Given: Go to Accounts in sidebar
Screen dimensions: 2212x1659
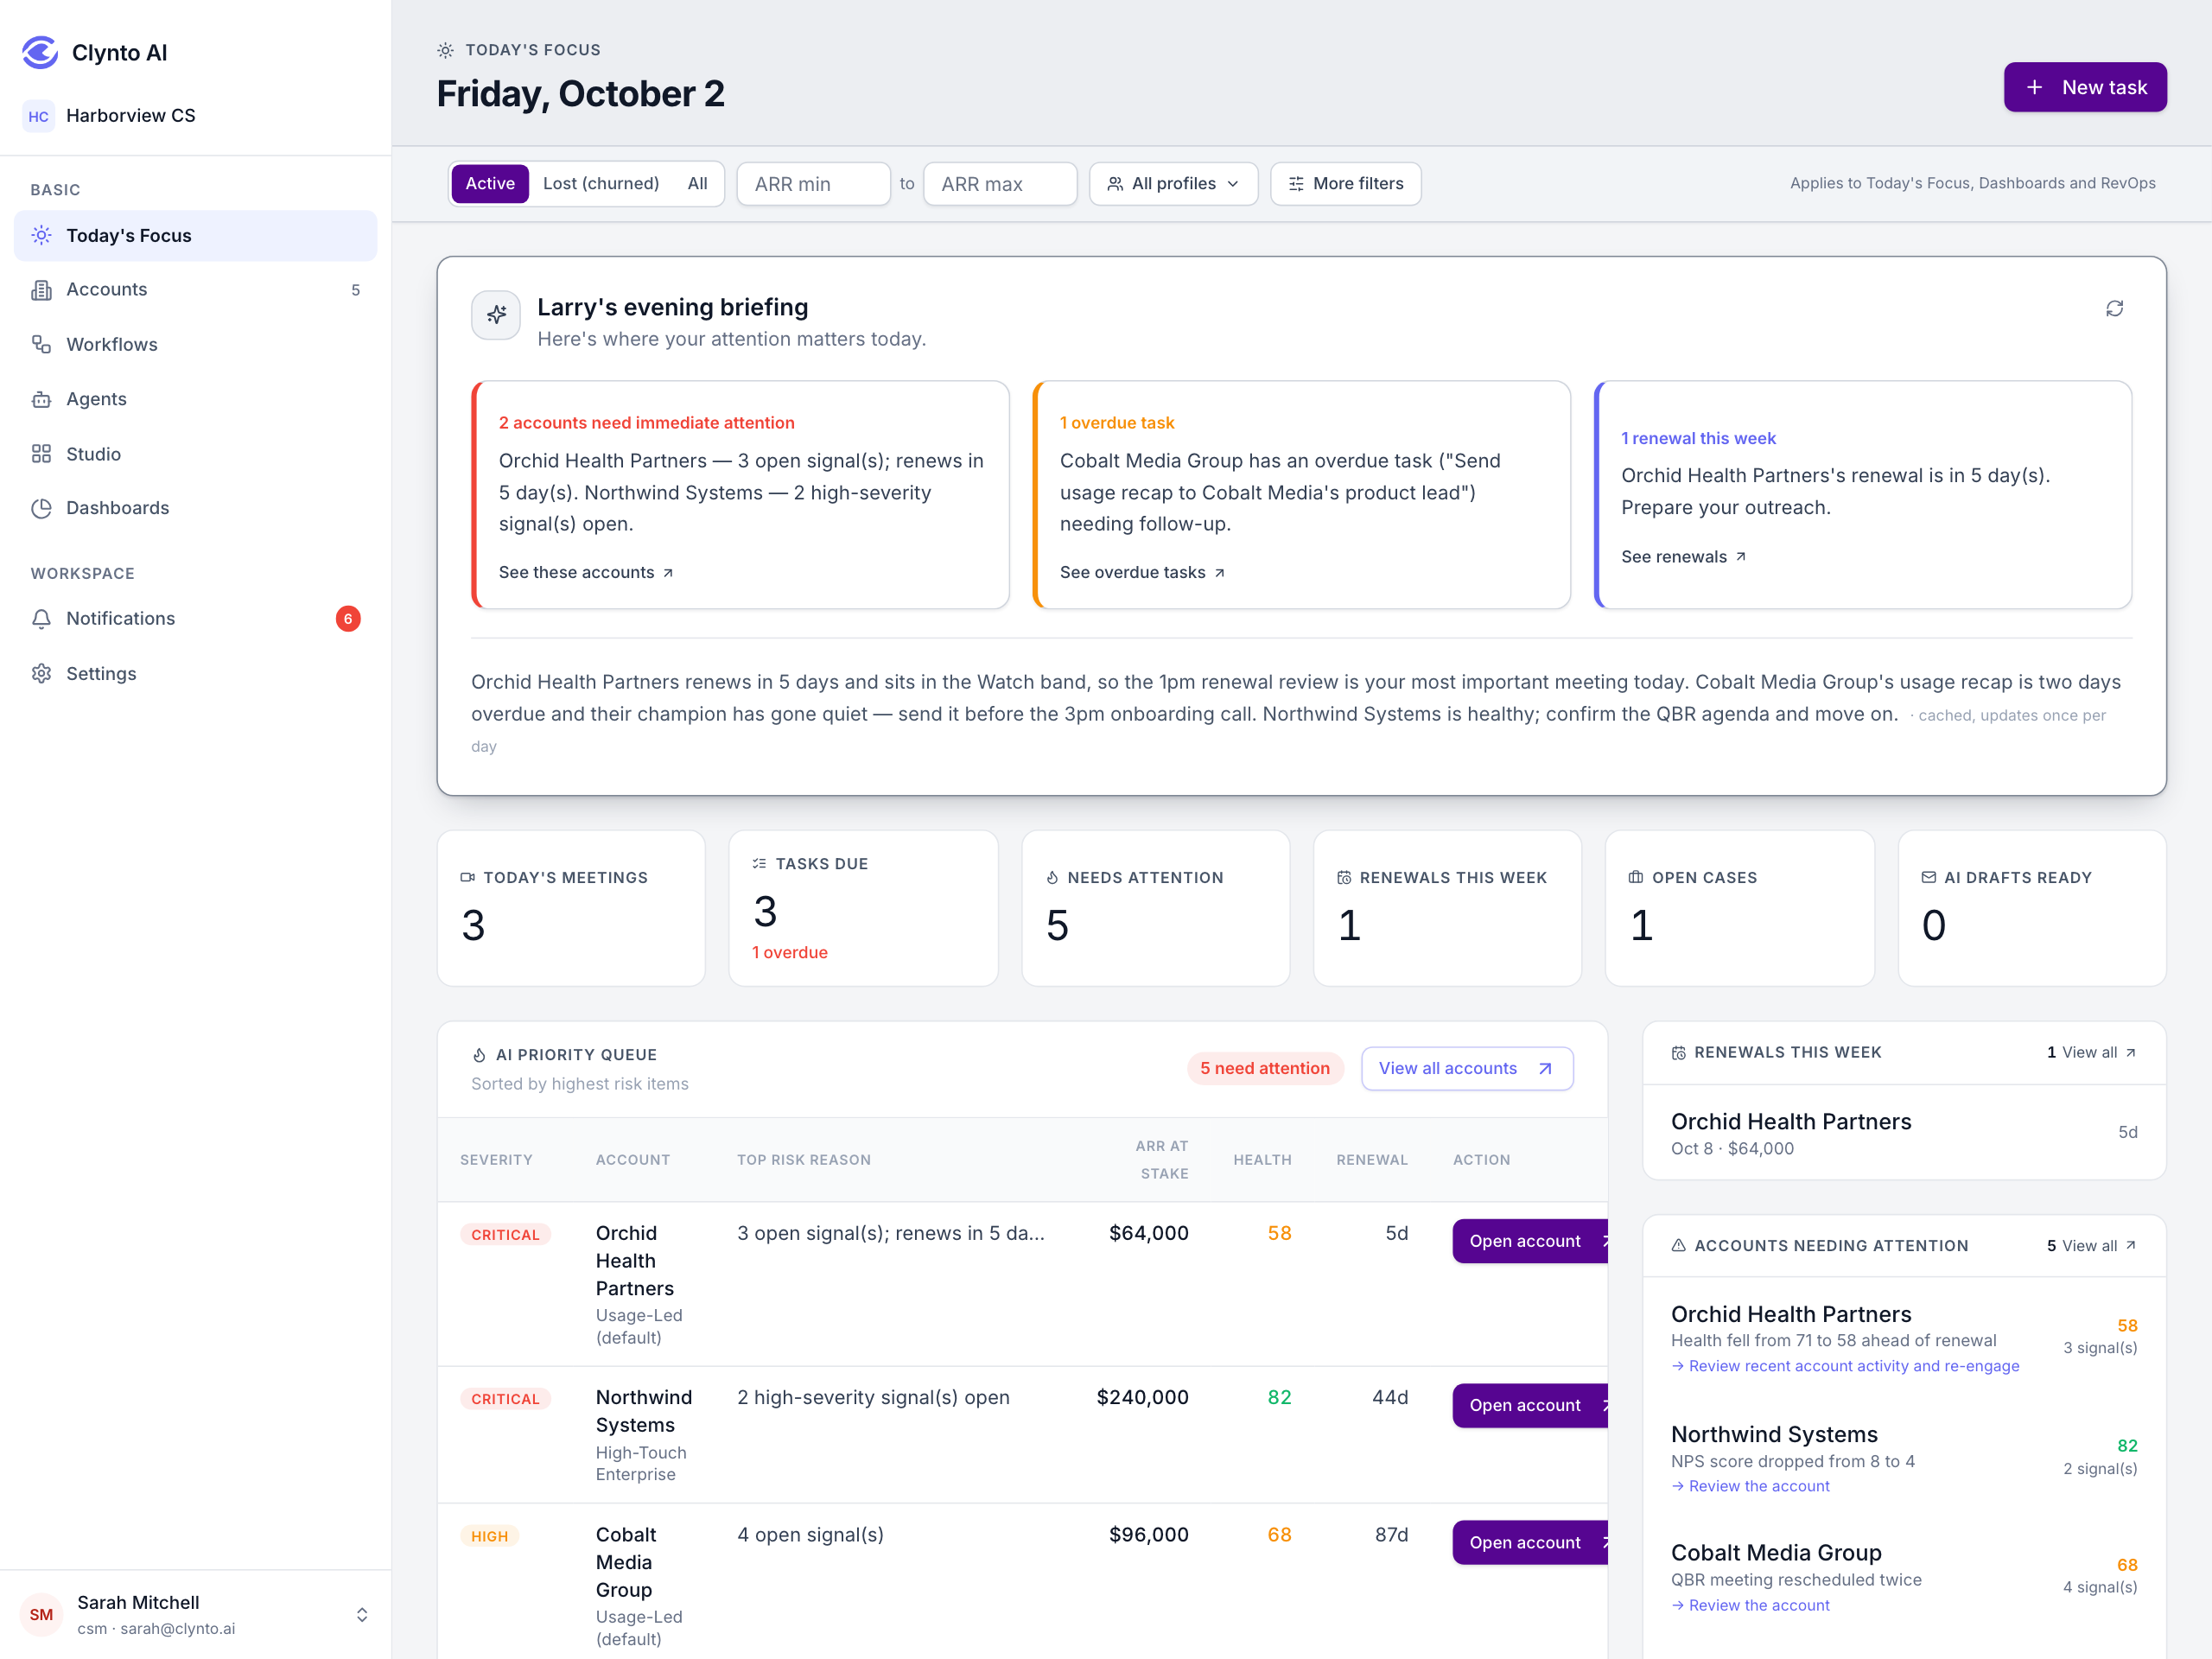Looking at the screenshot, I should point(196,290).
